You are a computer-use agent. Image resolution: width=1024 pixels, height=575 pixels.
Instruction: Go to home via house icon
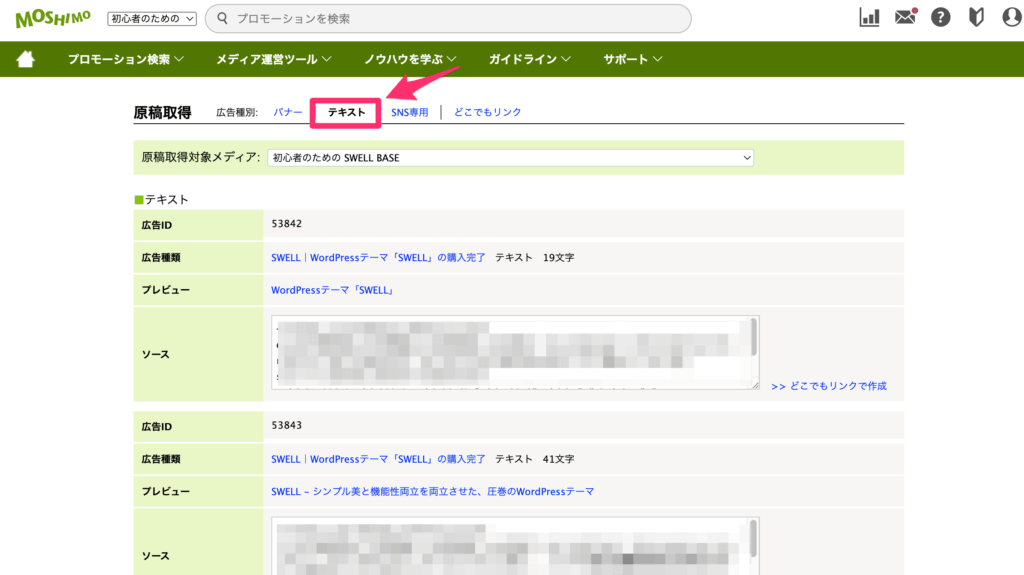point(25,59)
